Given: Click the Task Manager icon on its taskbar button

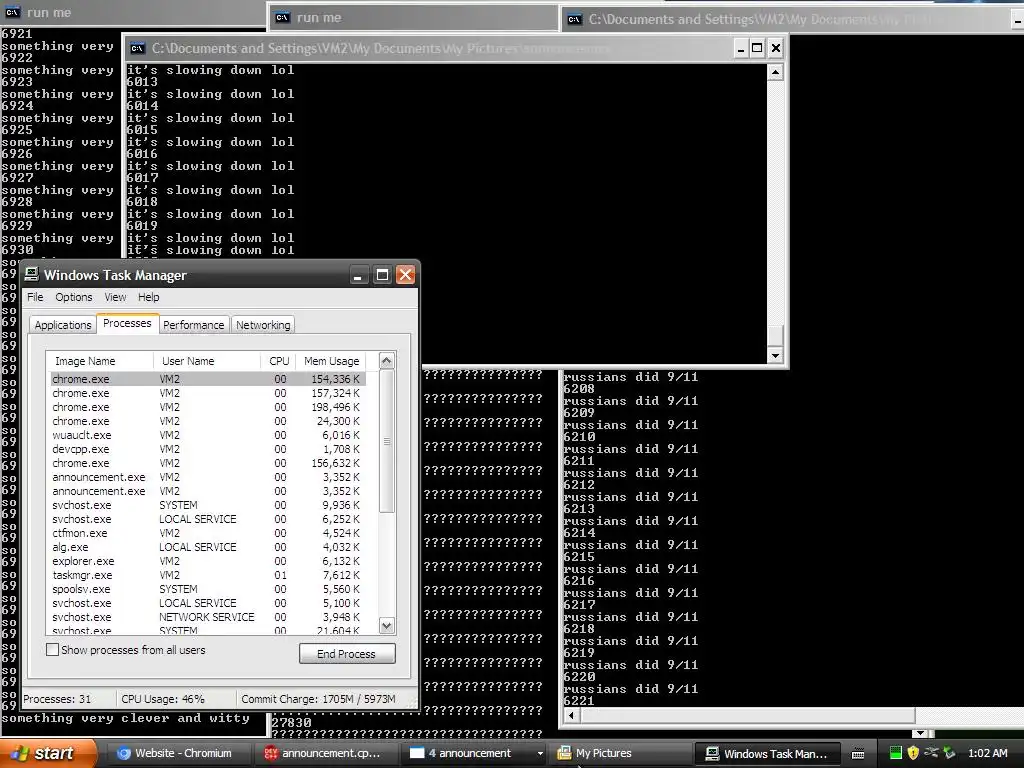Looking at the screenshot, I should 712,753.
